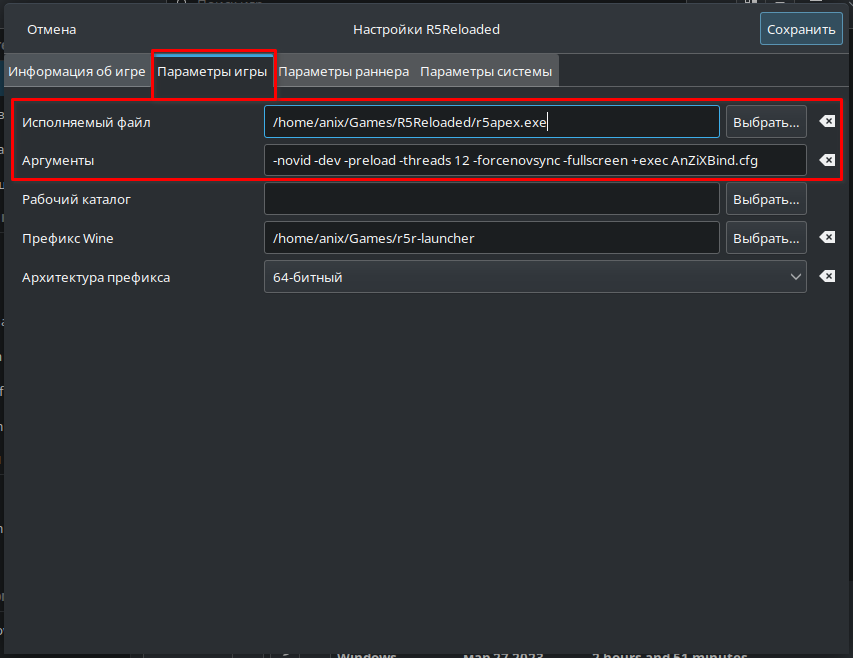
Task: Go to the Параметры системы tab
Action: pyautogui.click(x=486, y=72)
